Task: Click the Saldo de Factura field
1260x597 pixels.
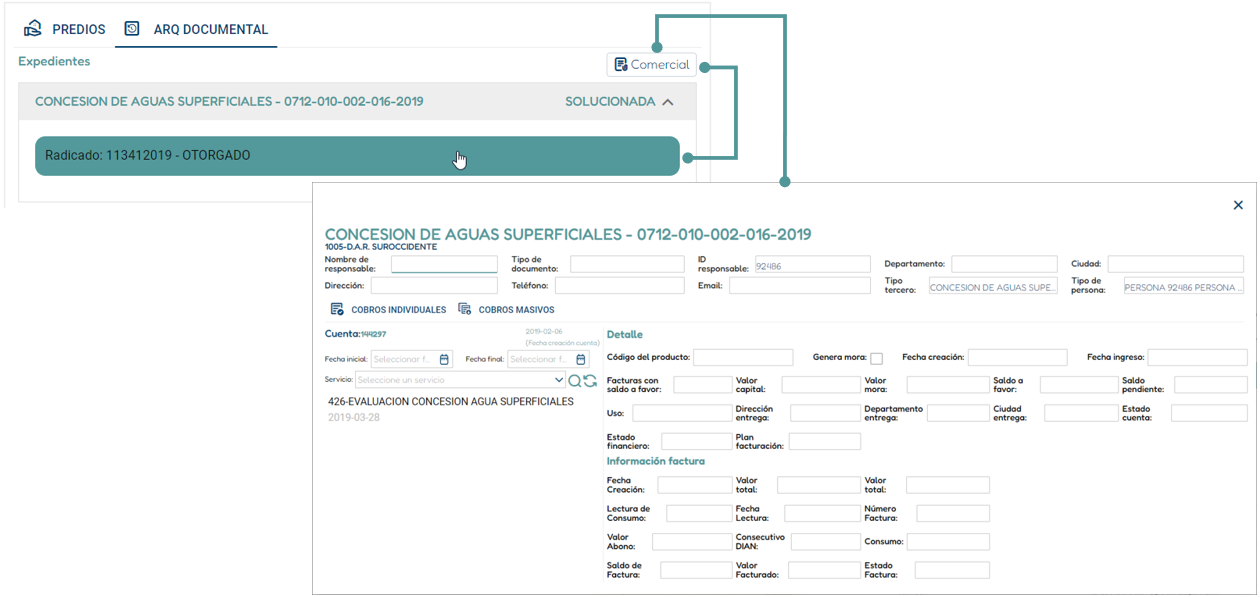Action: point(696,570)
